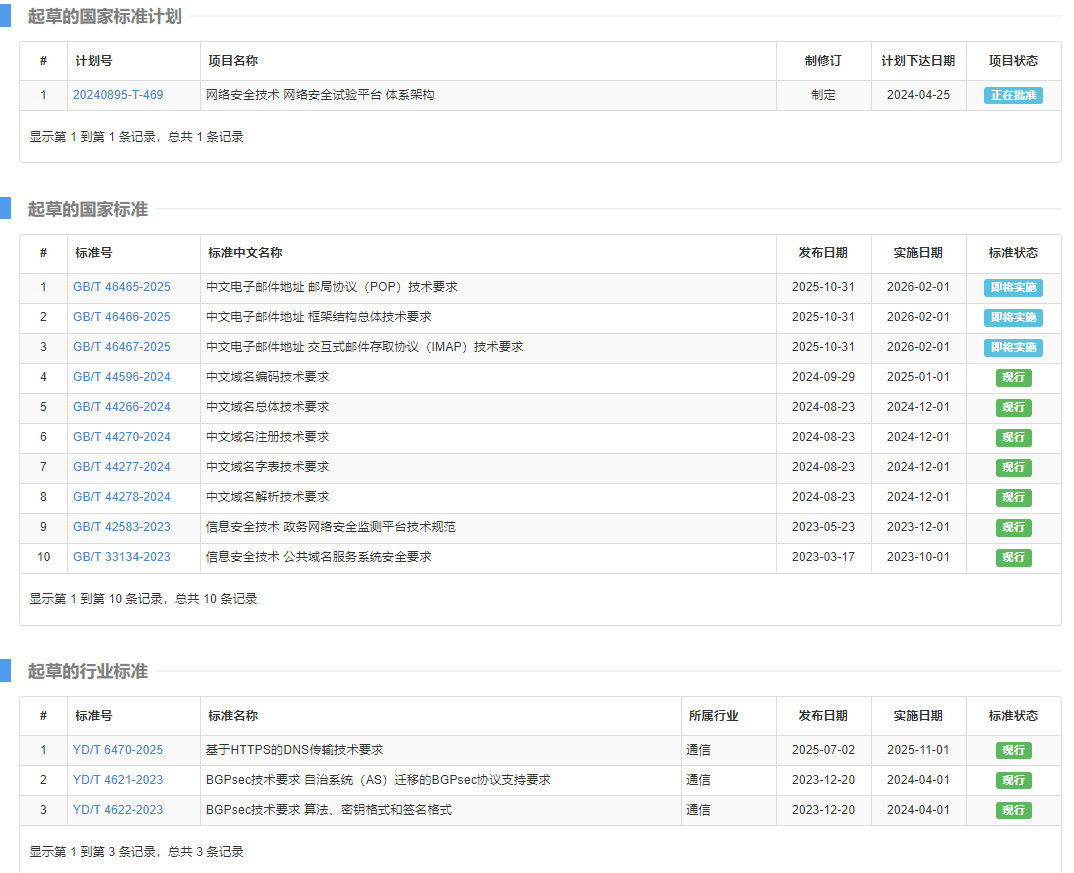Click 计划下达日期 column header
This screenshot has height=873, width=1074.
(917, 61)
